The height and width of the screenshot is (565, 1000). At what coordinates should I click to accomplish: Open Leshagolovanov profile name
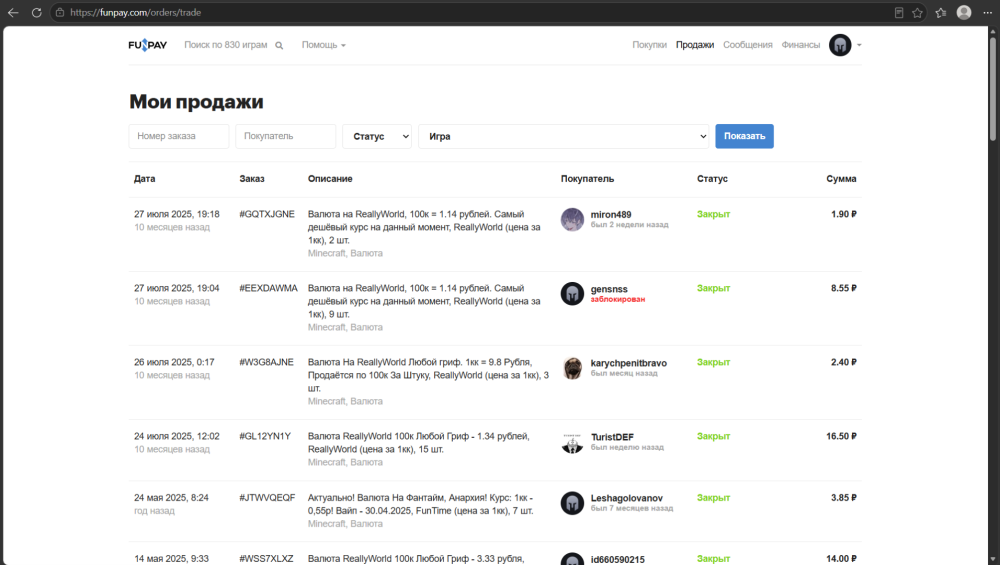click(x=626, y=498)
